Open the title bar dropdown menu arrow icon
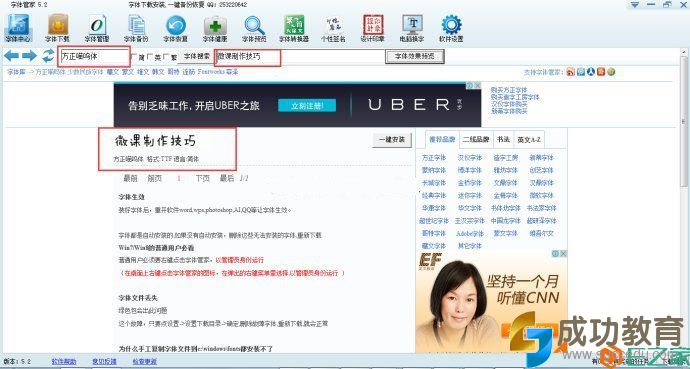 click(634, 5)
